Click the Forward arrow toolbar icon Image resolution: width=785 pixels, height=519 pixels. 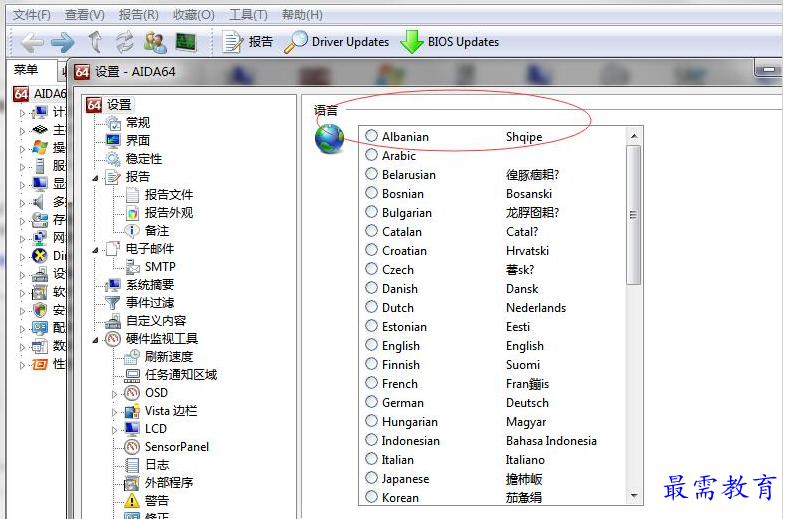pyautogui.click(x=63, y=43)
